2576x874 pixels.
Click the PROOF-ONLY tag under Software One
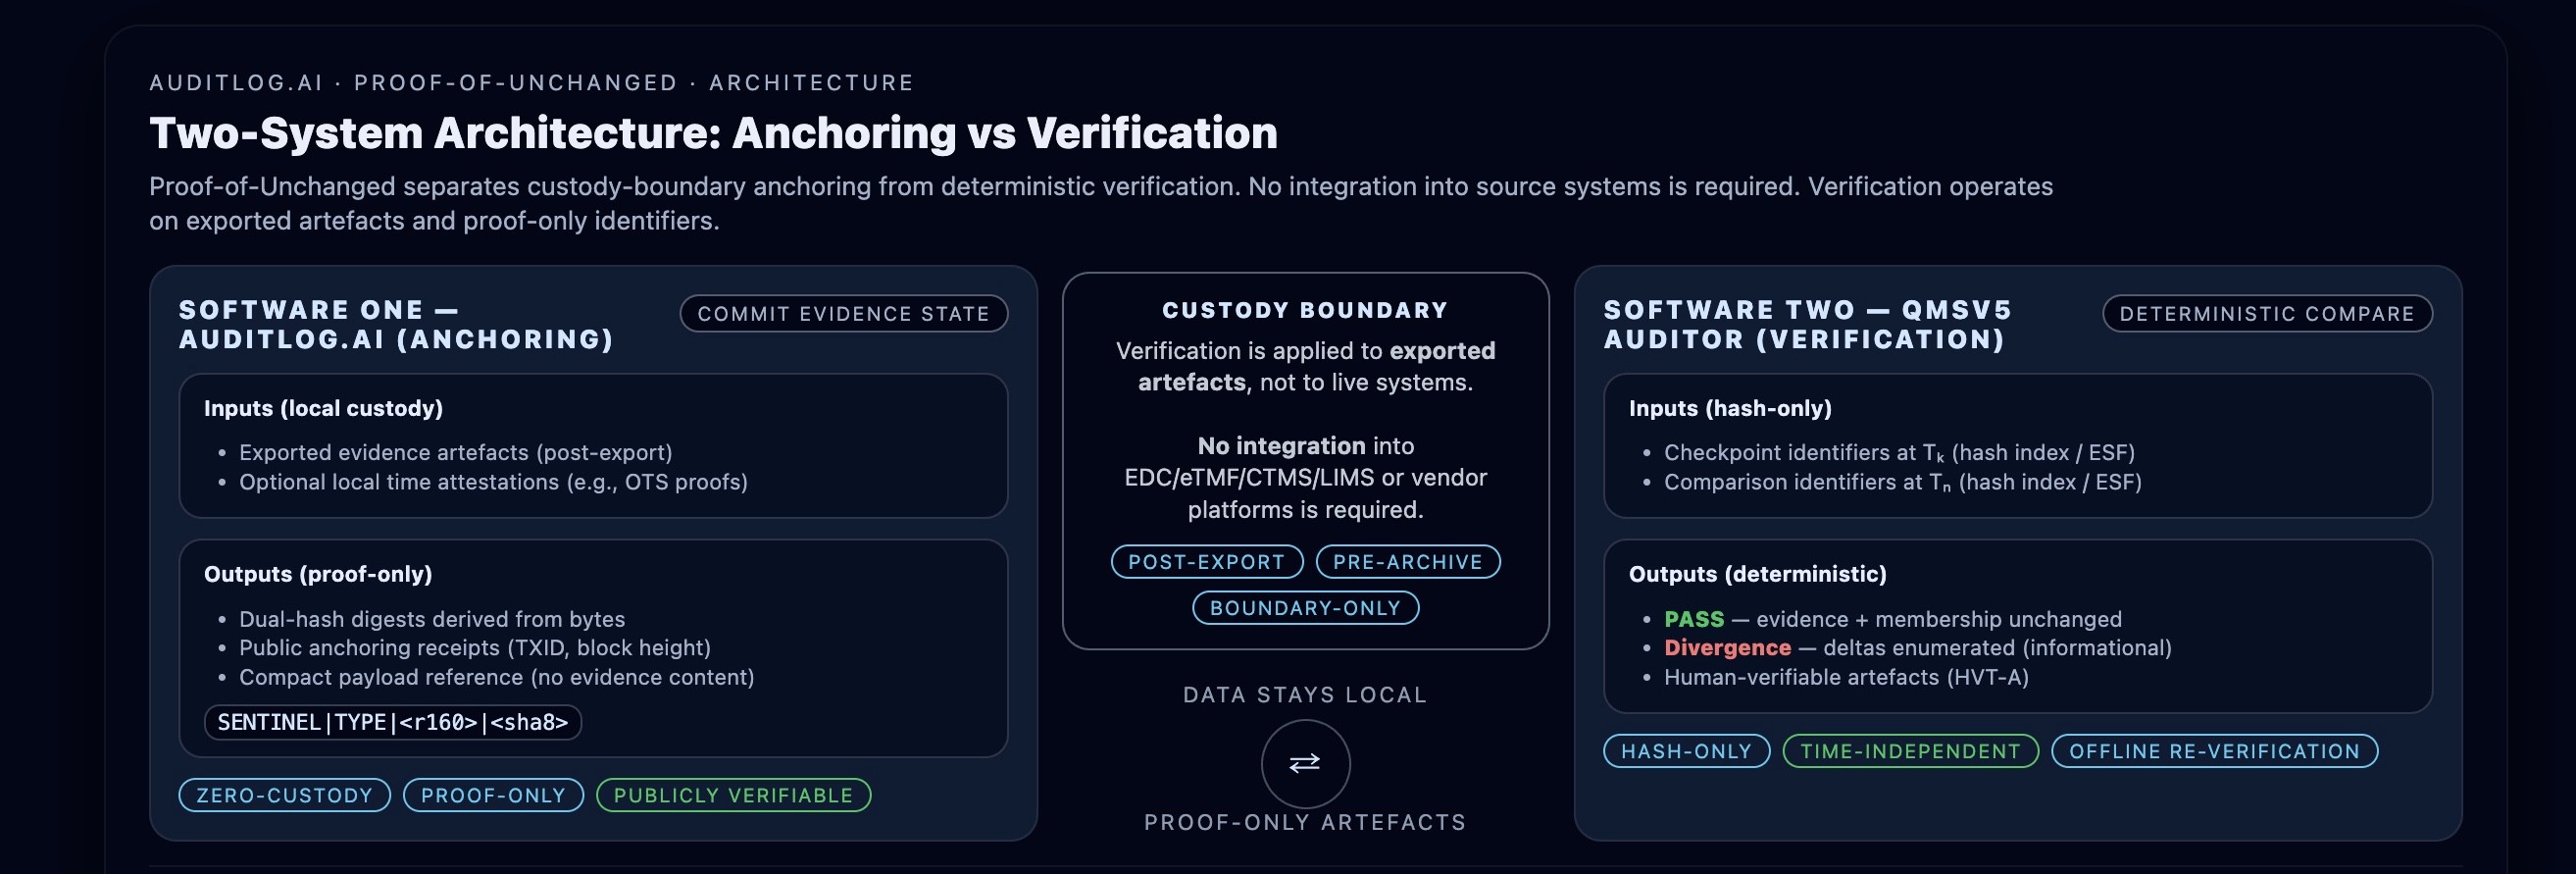pyautogui.click(x=493, y=795)
